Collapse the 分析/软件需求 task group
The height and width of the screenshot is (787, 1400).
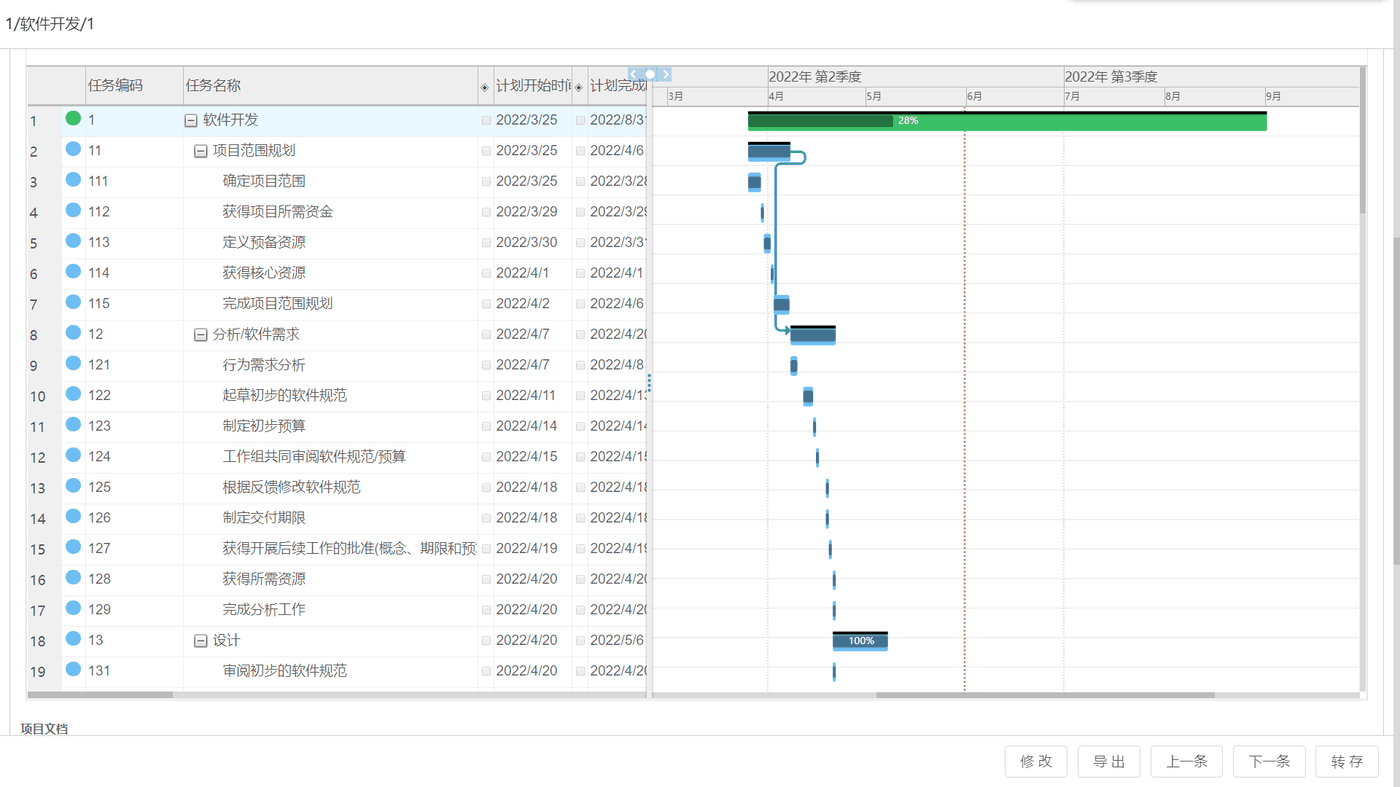200,335
